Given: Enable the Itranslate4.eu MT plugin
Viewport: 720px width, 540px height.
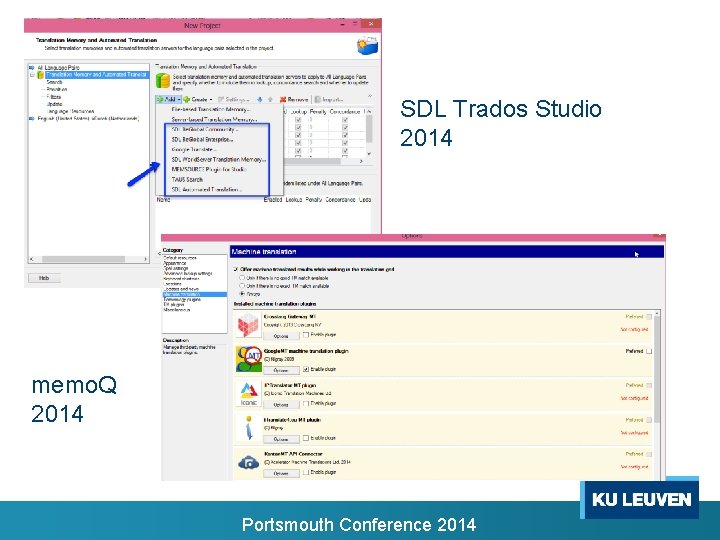Looking at the screenshot, I should 306,438.
